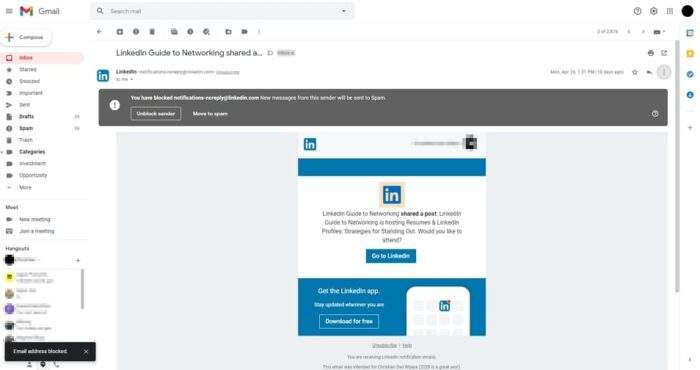Open Google Calendar side panel icon
The width and height of the screenshot is (700, 370).
click(x=690, y=33)
